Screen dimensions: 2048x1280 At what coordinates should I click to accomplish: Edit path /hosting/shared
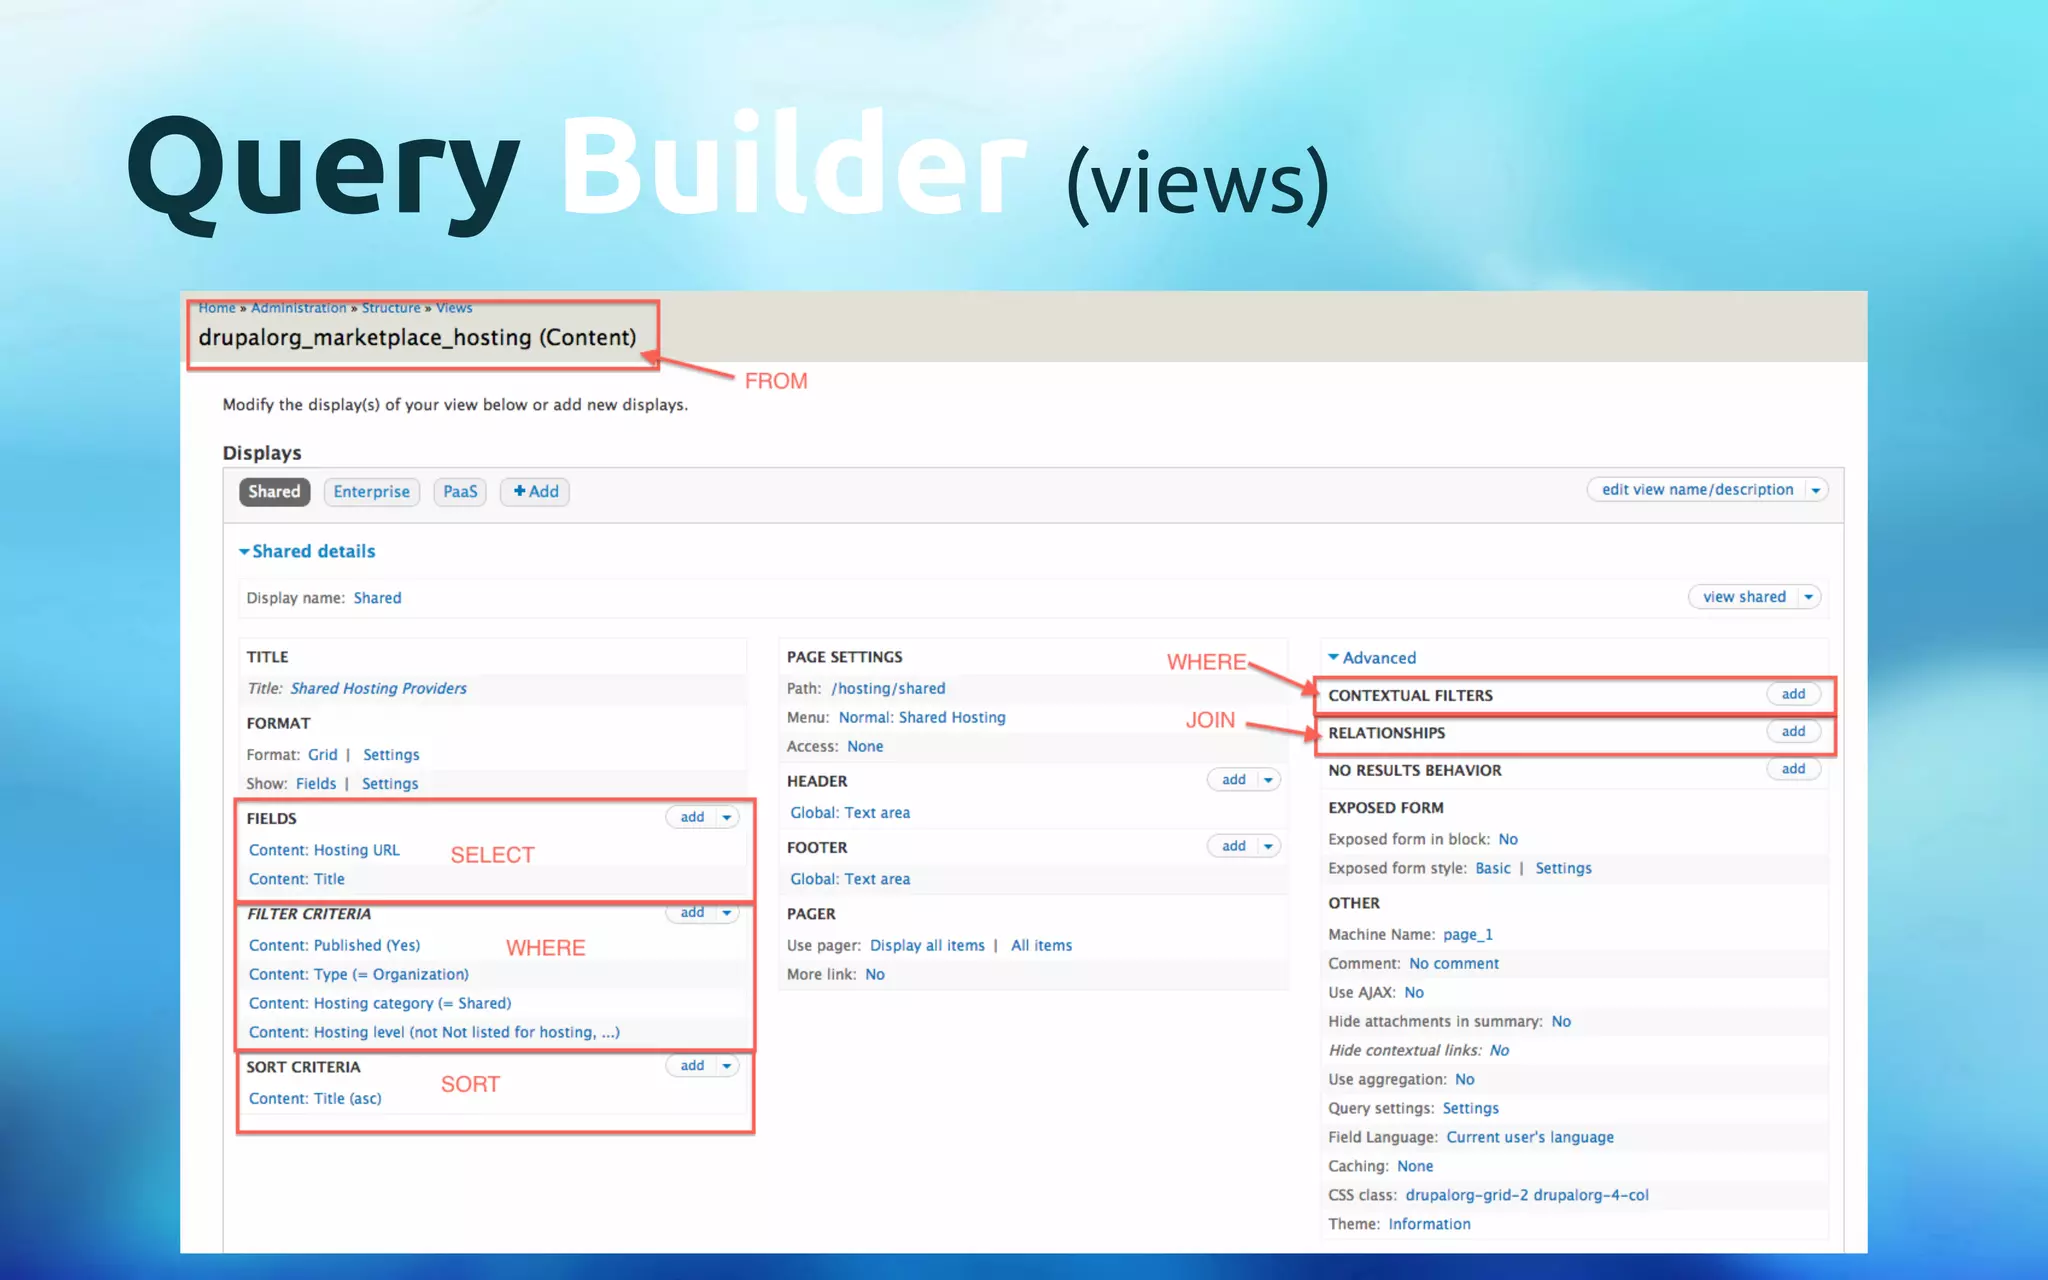(x=888, y=688)
